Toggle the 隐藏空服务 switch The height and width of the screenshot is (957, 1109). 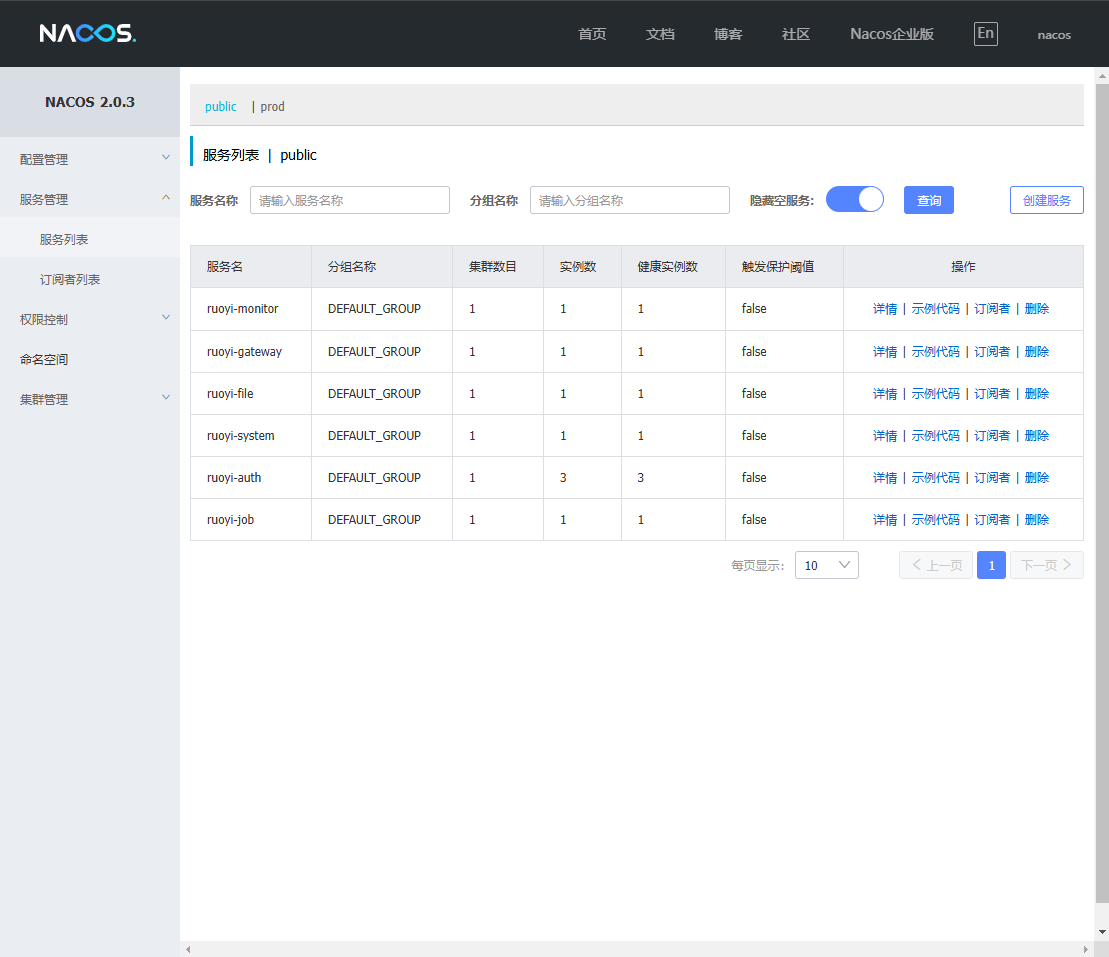pos(854,199)
